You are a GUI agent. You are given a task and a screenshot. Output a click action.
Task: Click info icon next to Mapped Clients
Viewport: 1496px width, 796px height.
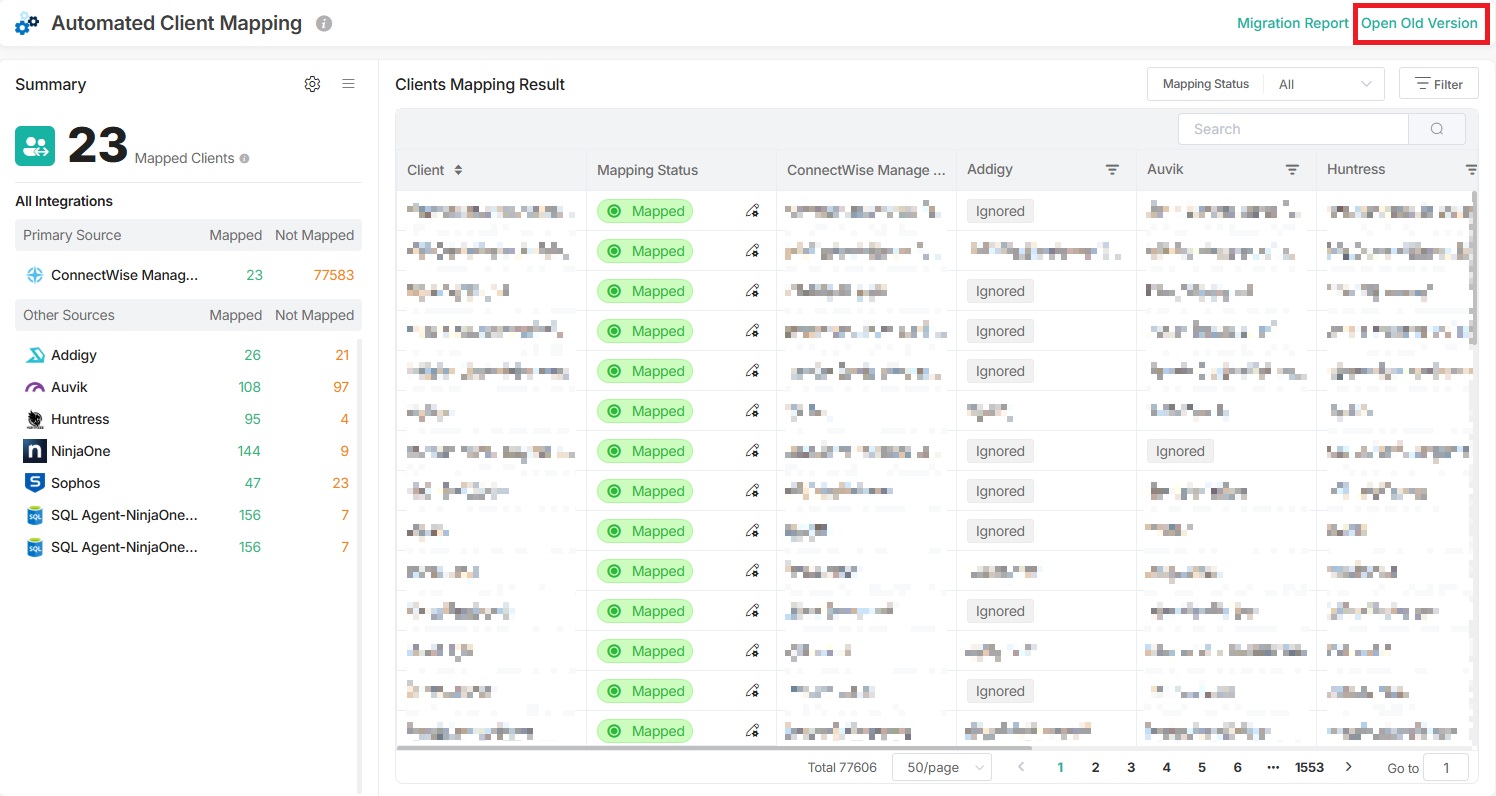click(x=245, y=158)
